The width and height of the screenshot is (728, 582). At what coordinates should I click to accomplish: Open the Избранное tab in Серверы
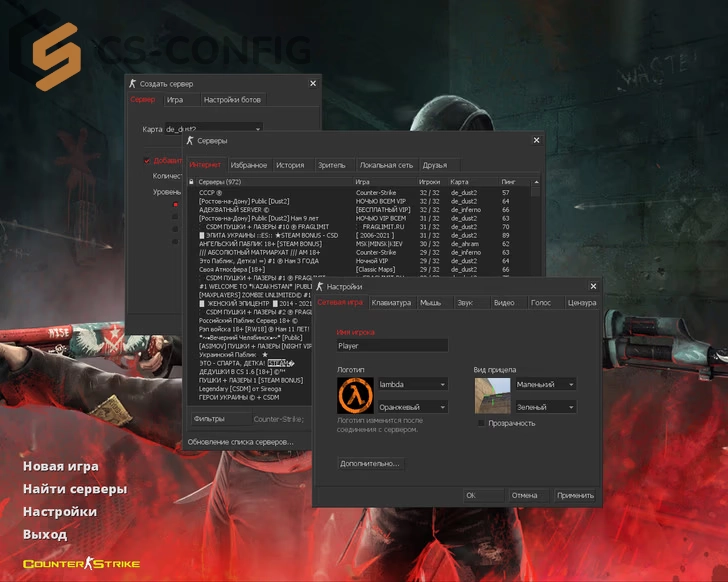click(x=249, y=165)
